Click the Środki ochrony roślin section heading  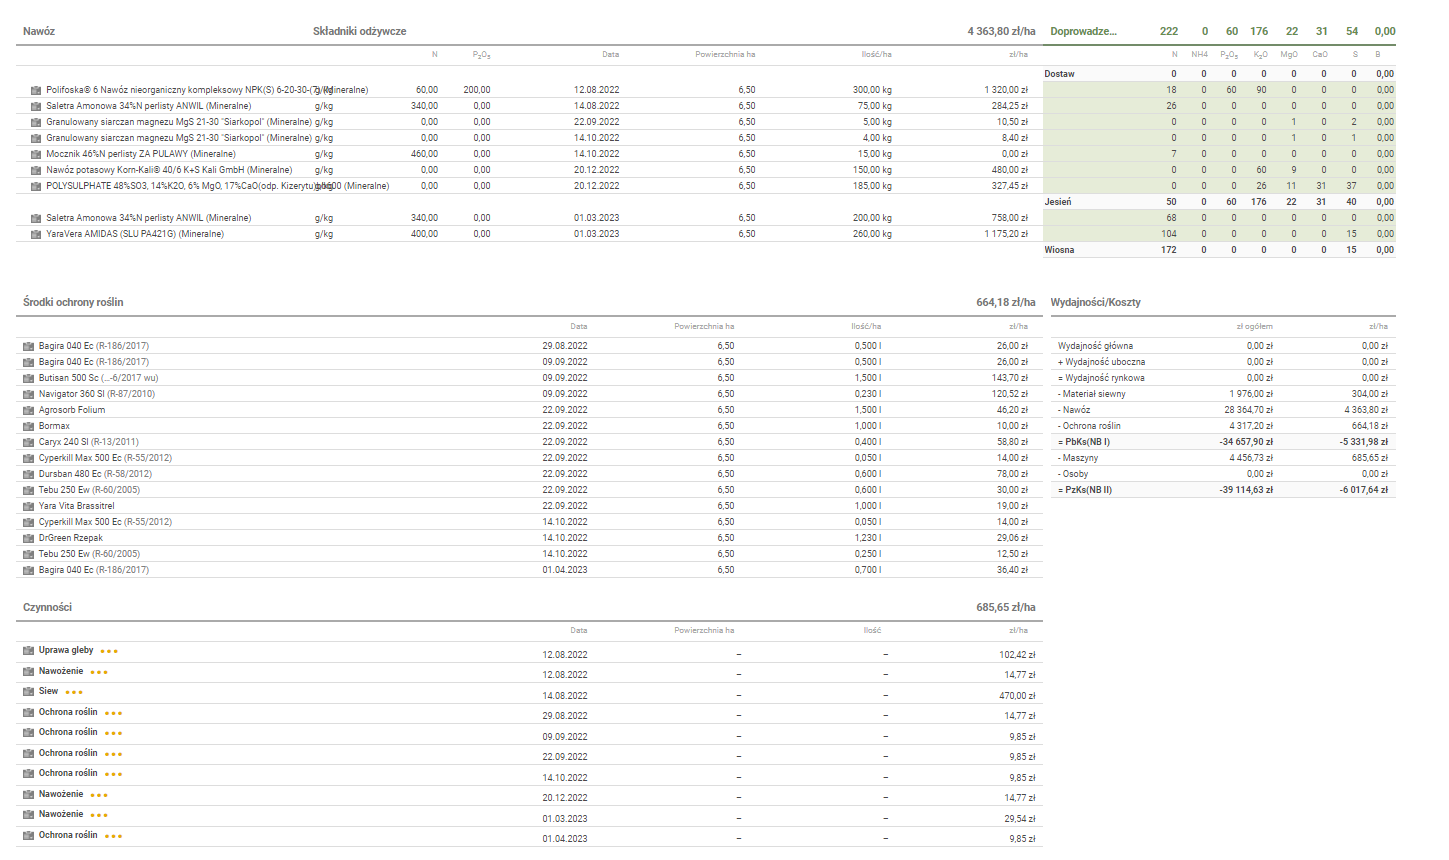coord(73,302)
